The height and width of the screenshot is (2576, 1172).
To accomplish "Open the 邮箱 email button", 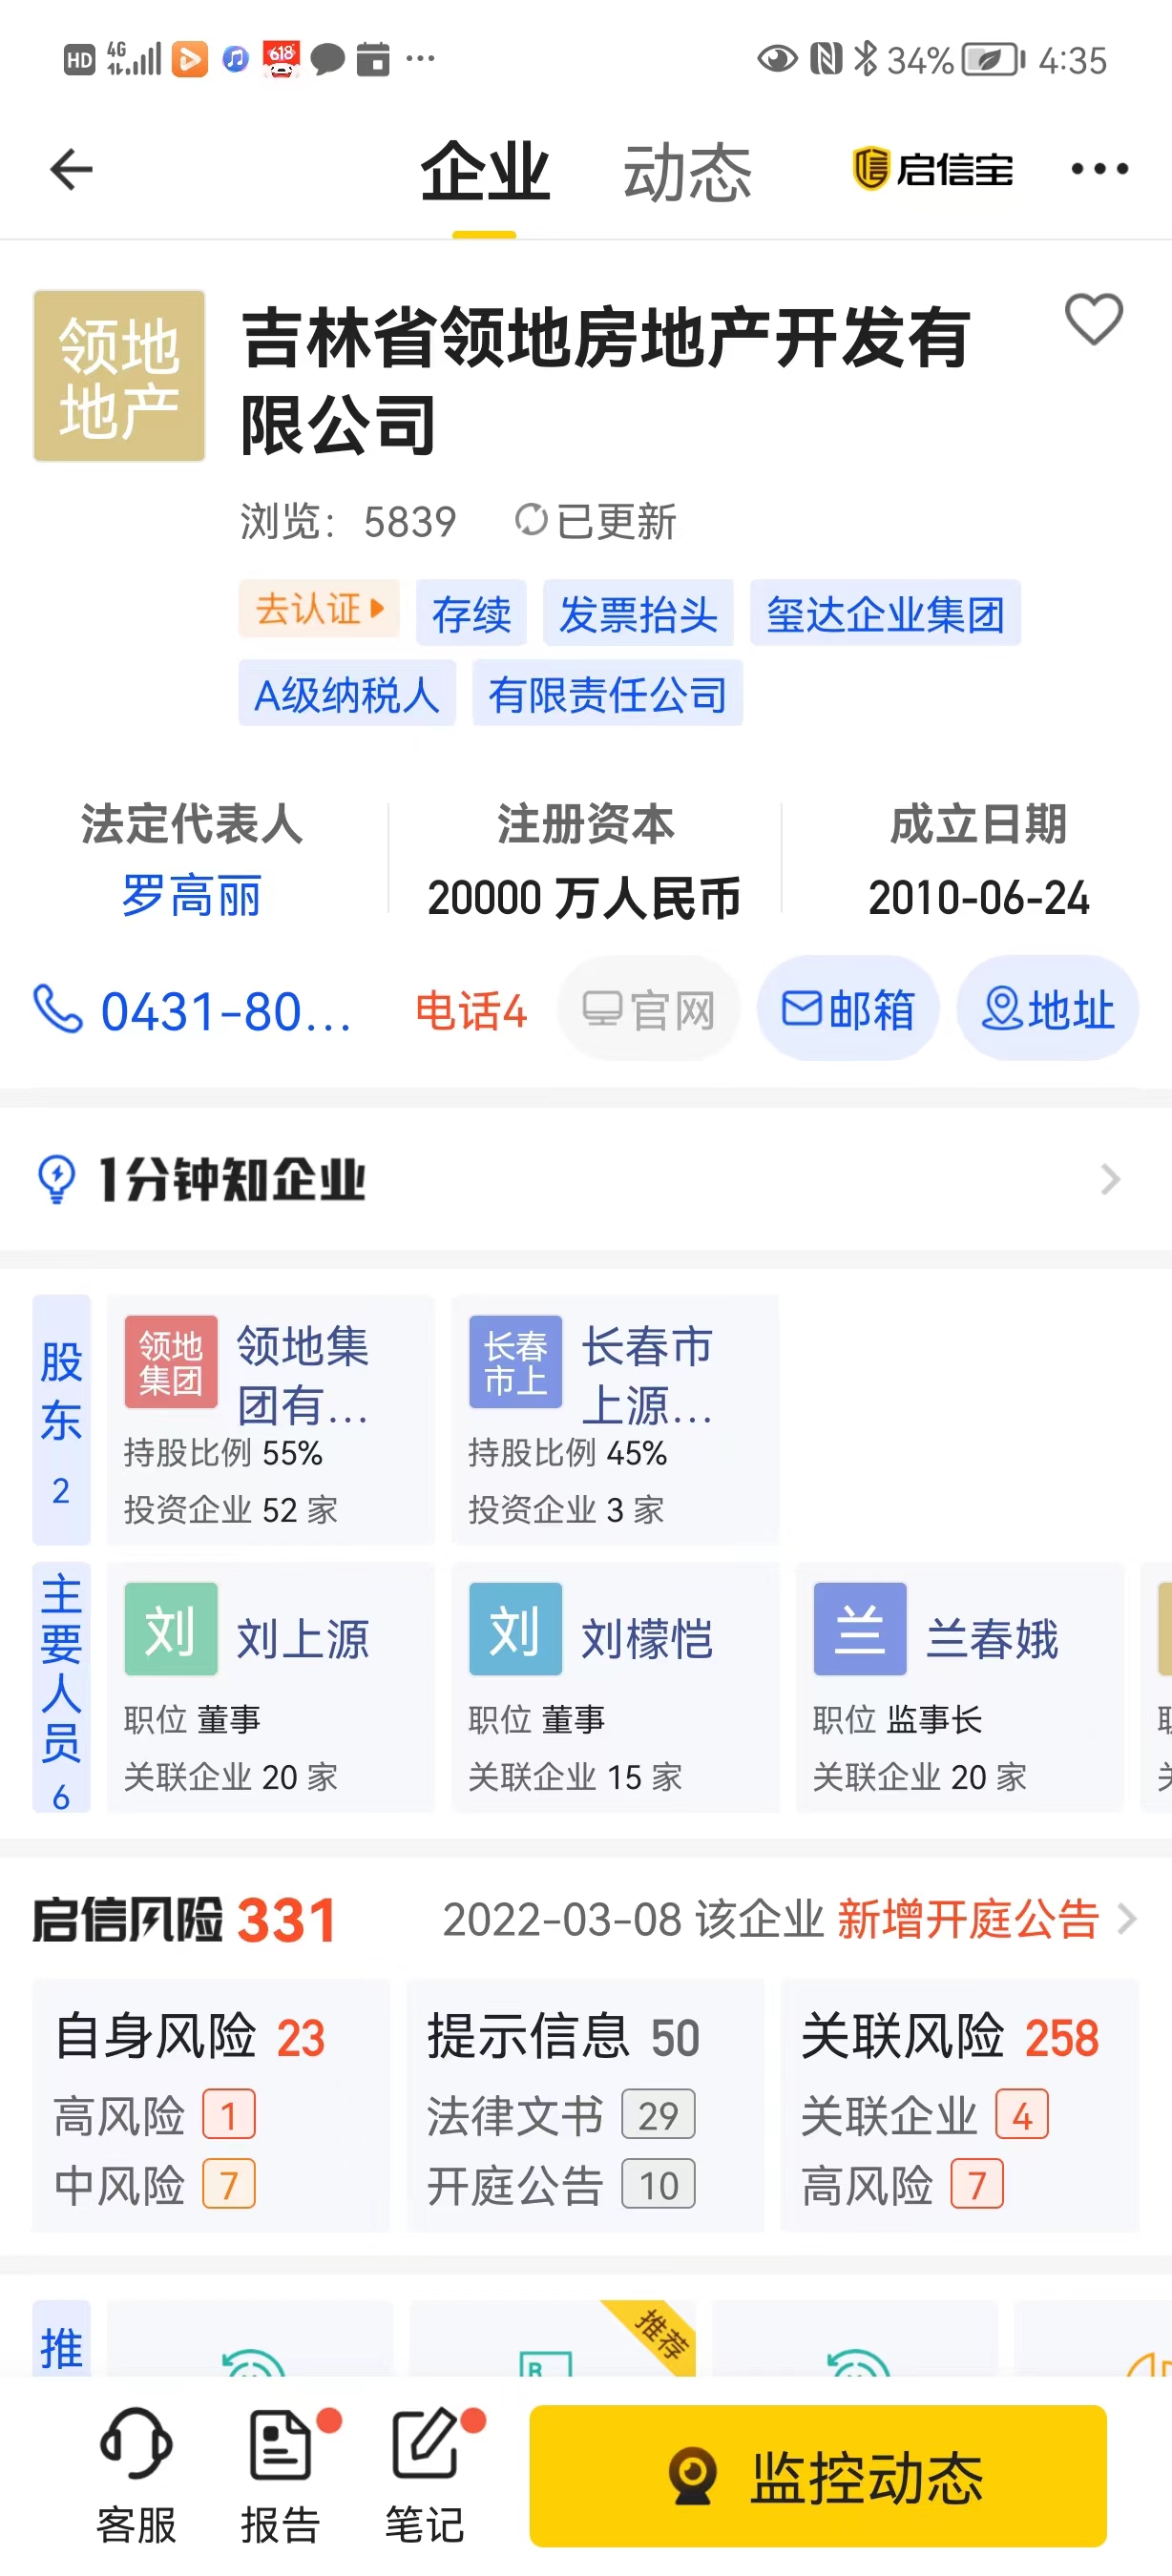I will [x=848, y=1009].
